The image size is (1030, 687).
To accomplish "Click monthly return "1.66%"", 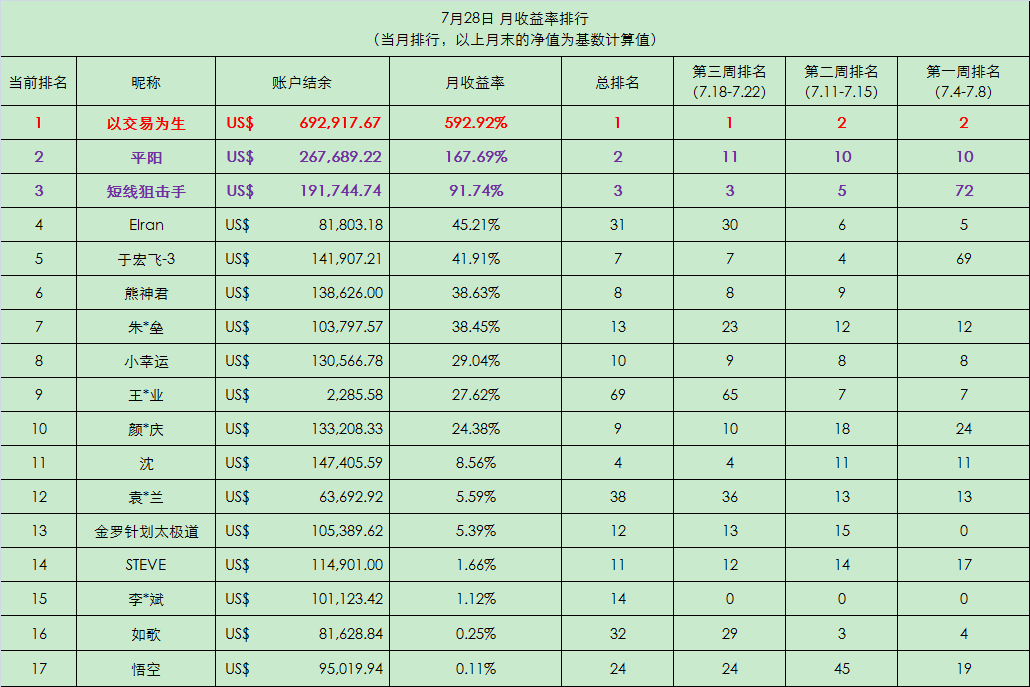I will pyautogui.click(x=476, y=565).
